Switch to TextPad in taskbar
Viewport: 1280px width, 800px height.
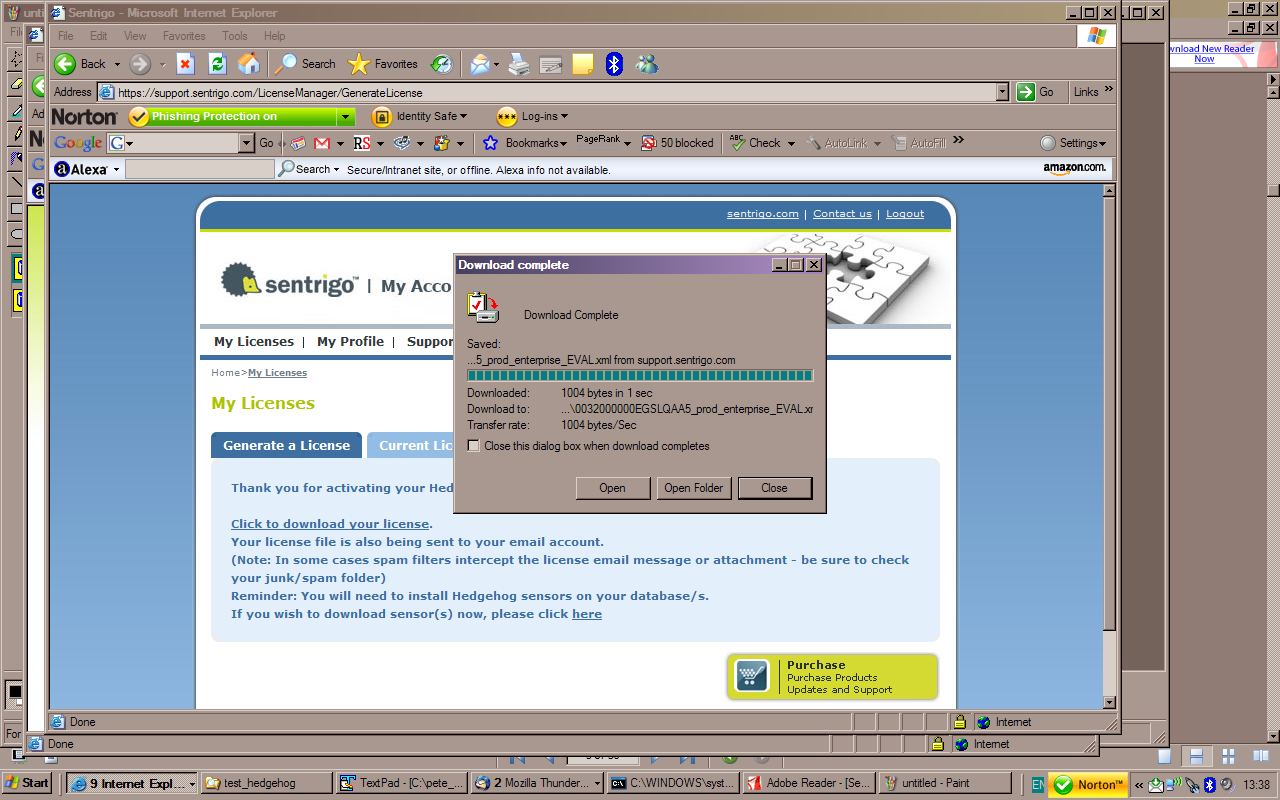click(x=401, y=783)
